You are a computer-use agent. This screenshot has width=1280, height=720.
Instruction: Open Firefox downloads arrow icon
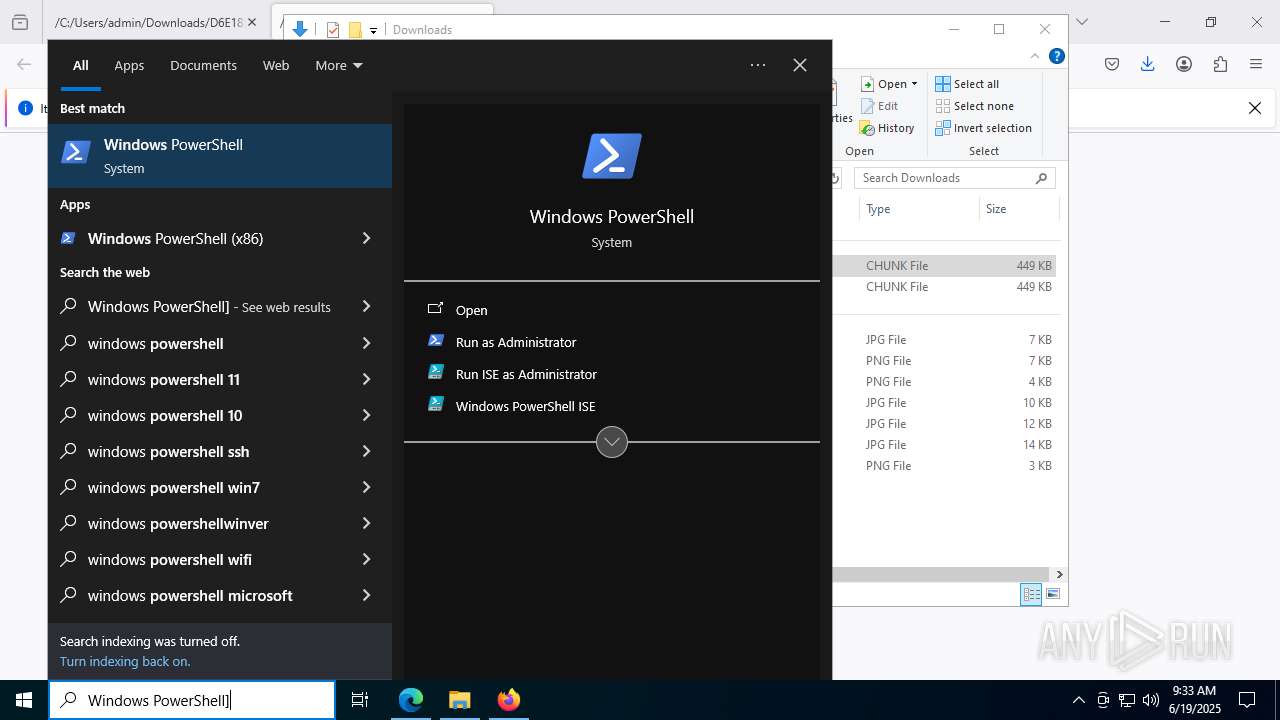click(x=1148, y=64)
